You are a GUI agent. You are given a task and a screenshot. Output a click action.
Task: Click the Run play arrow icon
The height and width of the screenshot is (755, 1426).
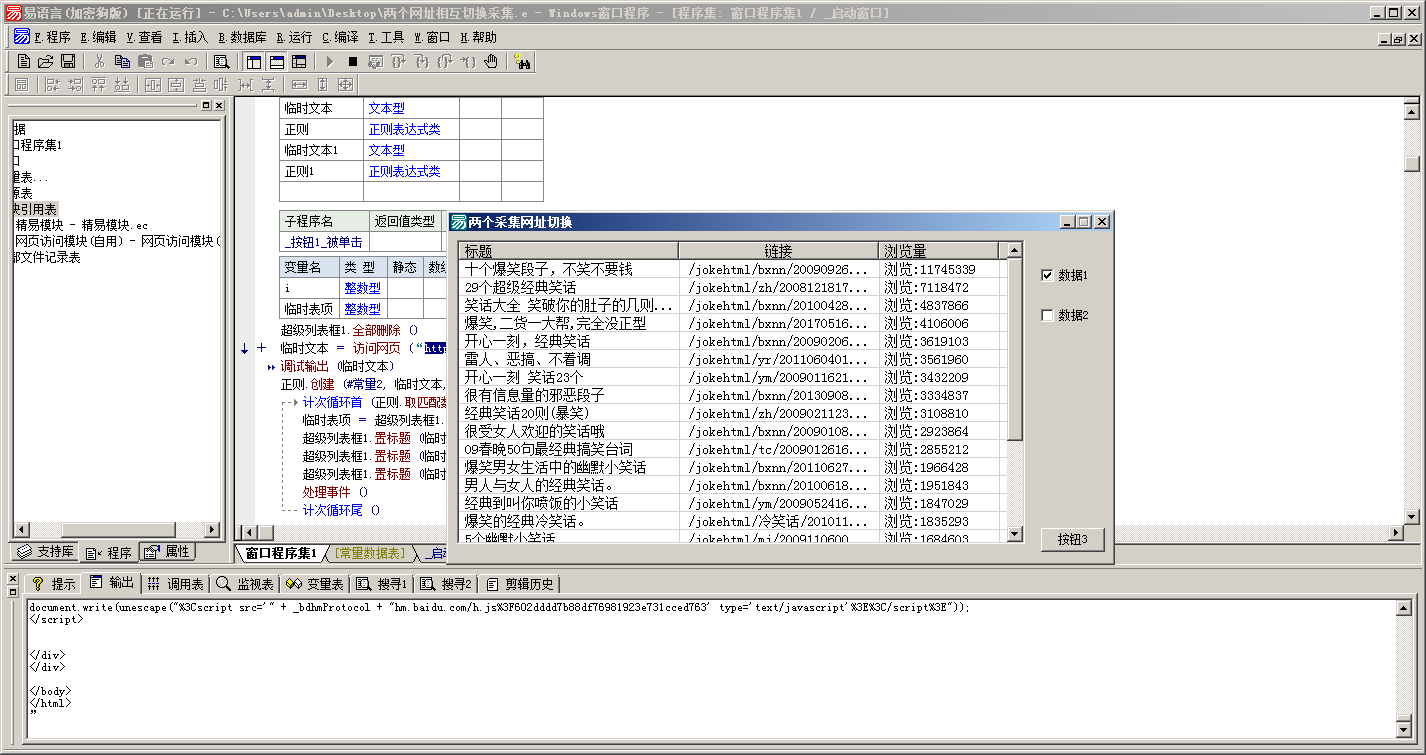[x=331, y=61]
